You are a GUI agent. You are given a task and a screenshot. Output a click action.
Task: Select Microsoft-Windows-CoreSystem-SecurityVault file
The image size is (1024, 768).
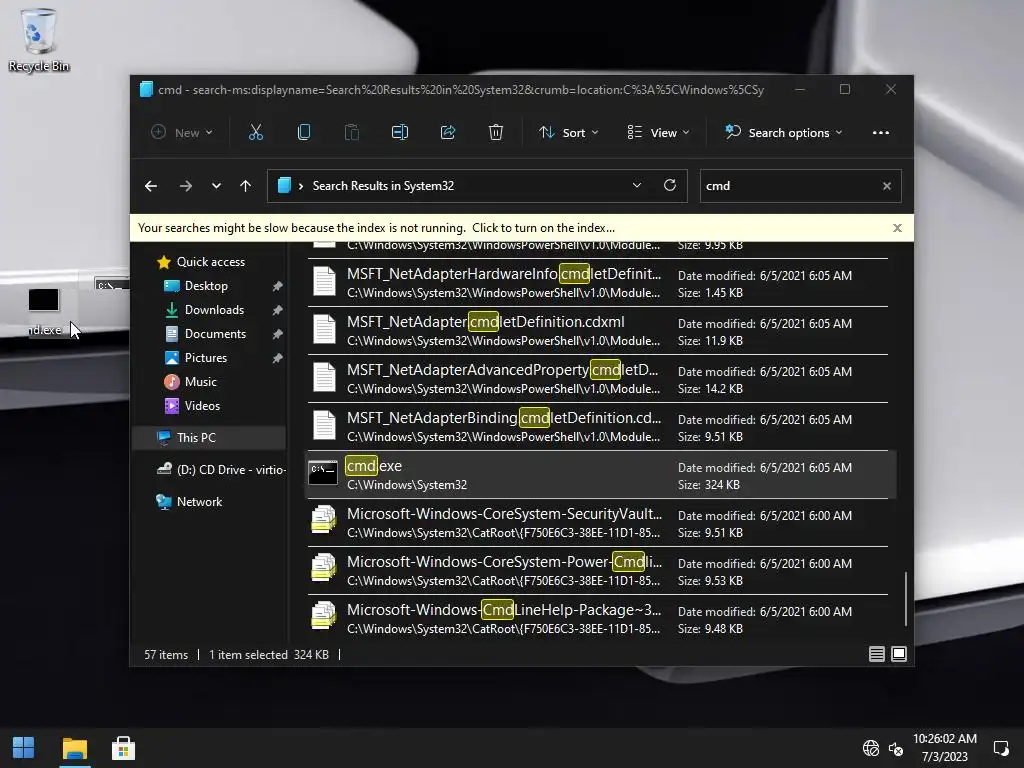click(x=598, y=523)
